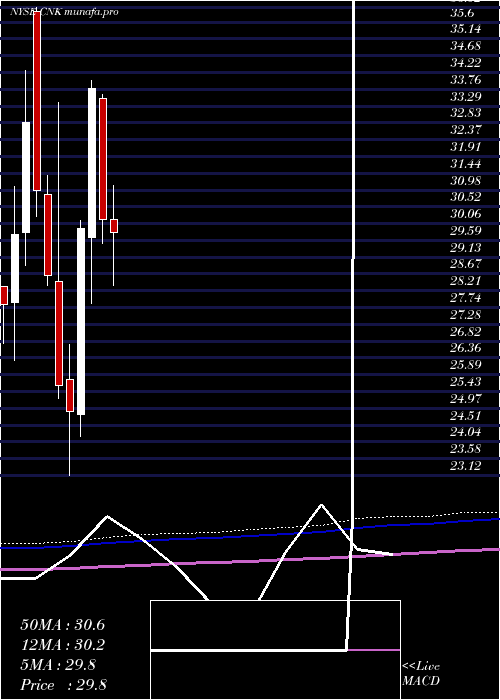
Task: Click the <<Live MACD label
Action: pyautogui.click(x=421, y=674)
